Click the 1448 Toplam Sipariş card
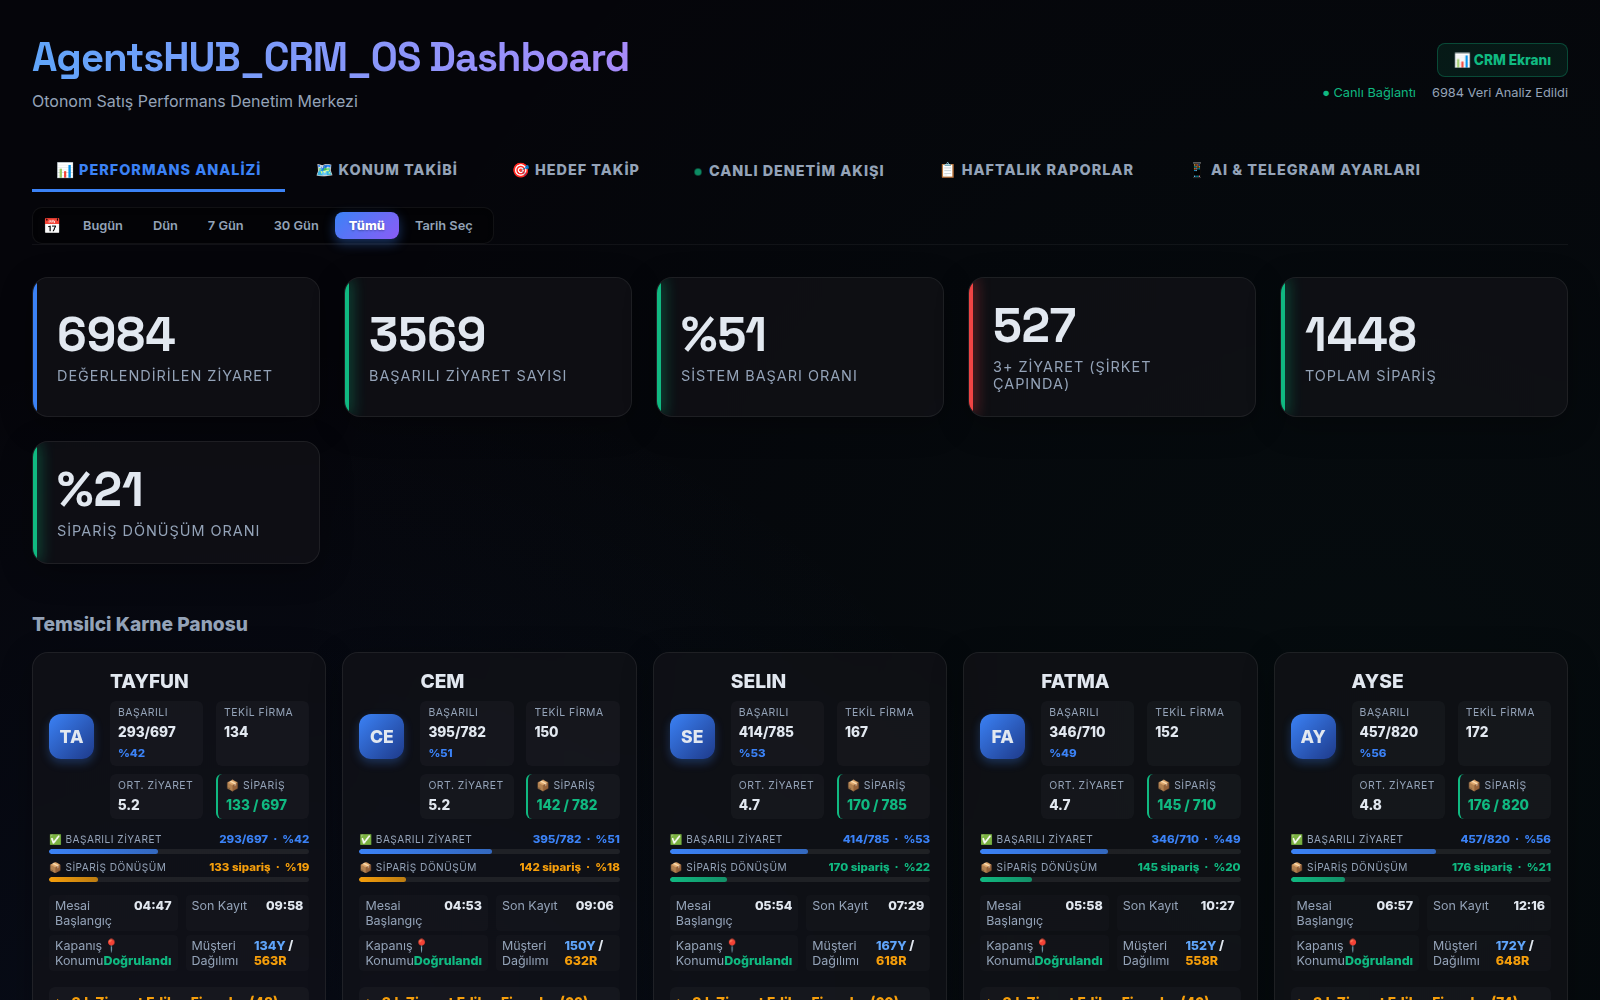The image size is (1600, 1000). [x=1424, y=347]
